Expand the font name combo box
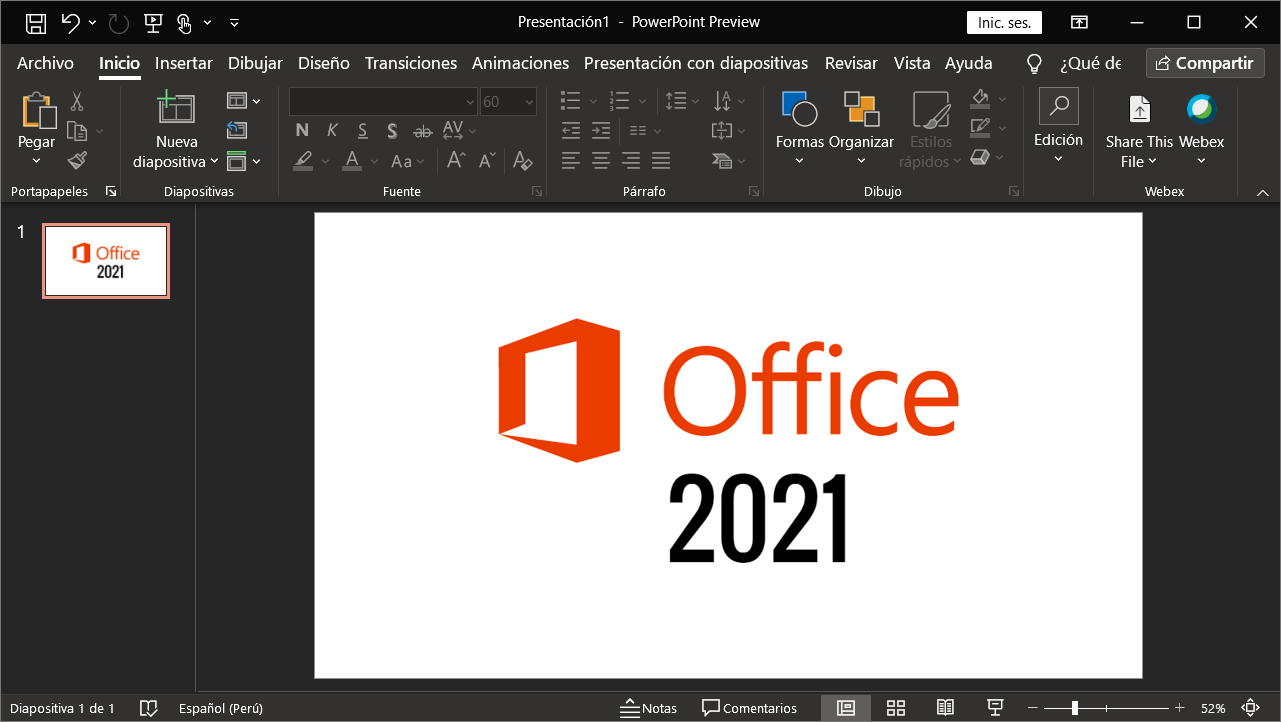This screenshot has height=722, width=1281. 470,102
